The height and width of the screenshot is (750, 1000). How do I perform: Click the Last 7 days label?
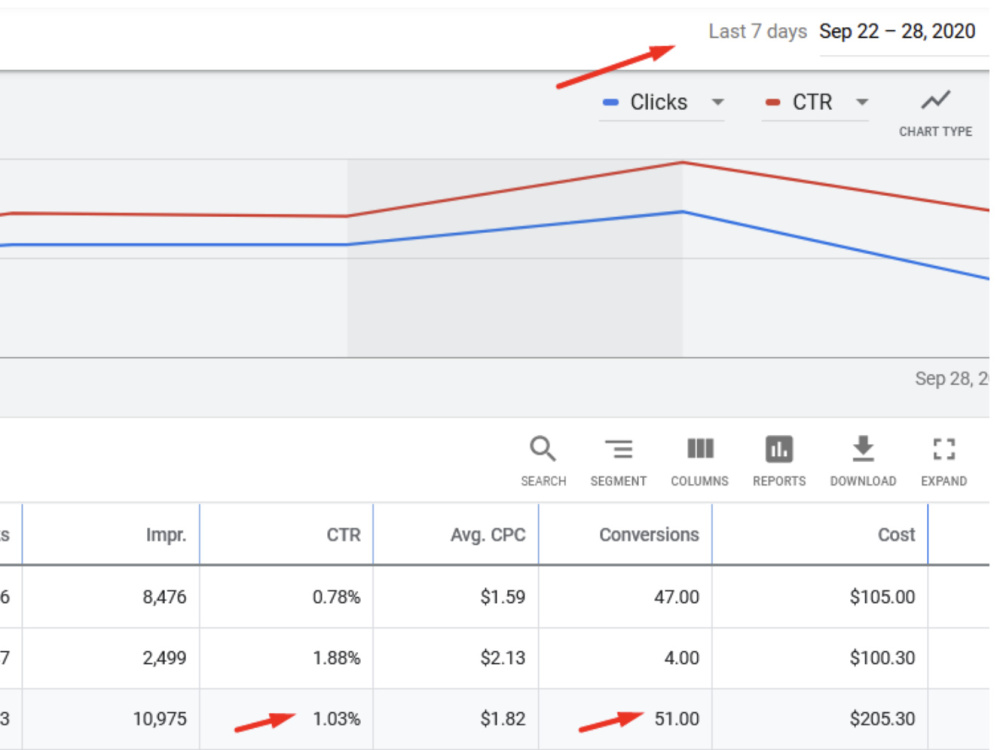[x=758, y=31]
